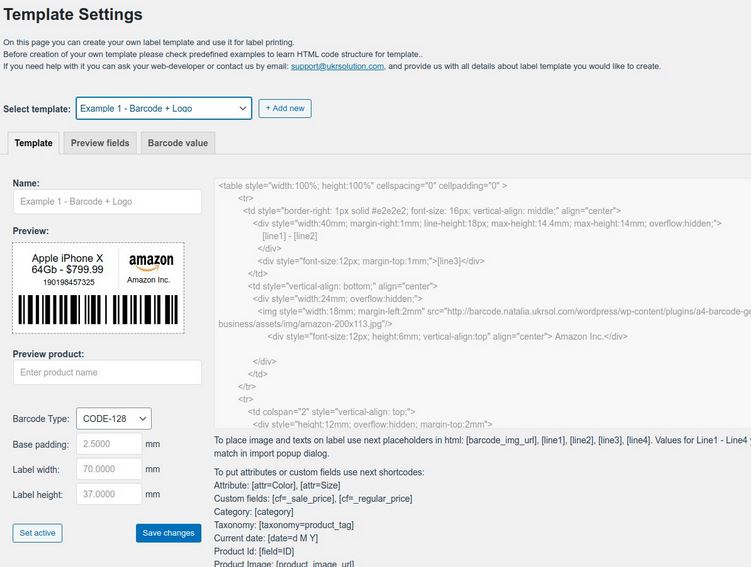Viewport: 751px width, 567px height.
Task: Click the Base padding value field
Action: point(109,444)
